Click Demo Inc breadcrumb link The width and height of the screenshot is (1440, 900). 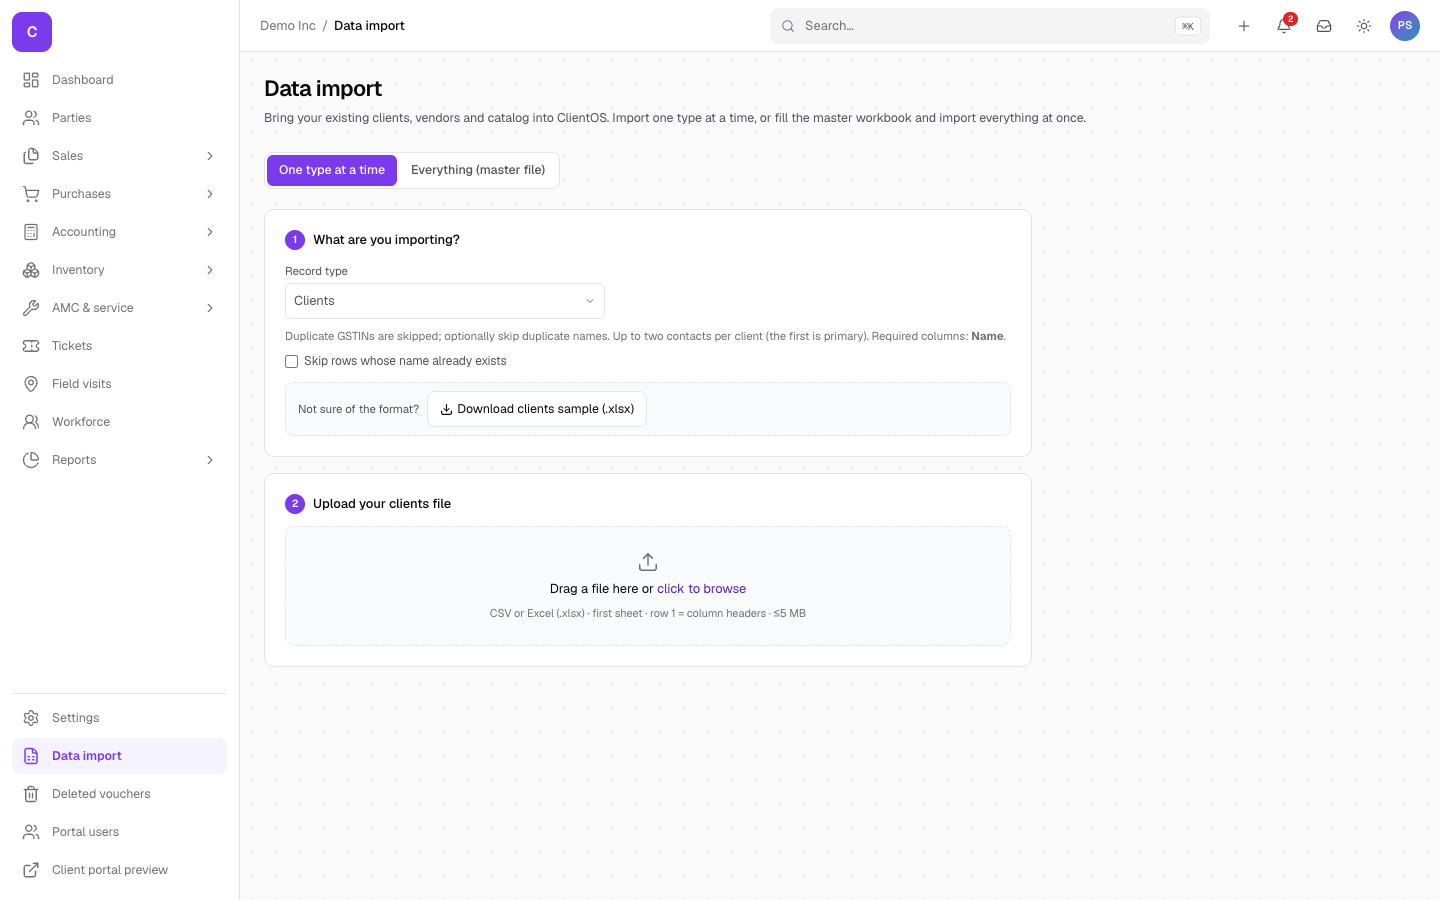click(288, 26)
